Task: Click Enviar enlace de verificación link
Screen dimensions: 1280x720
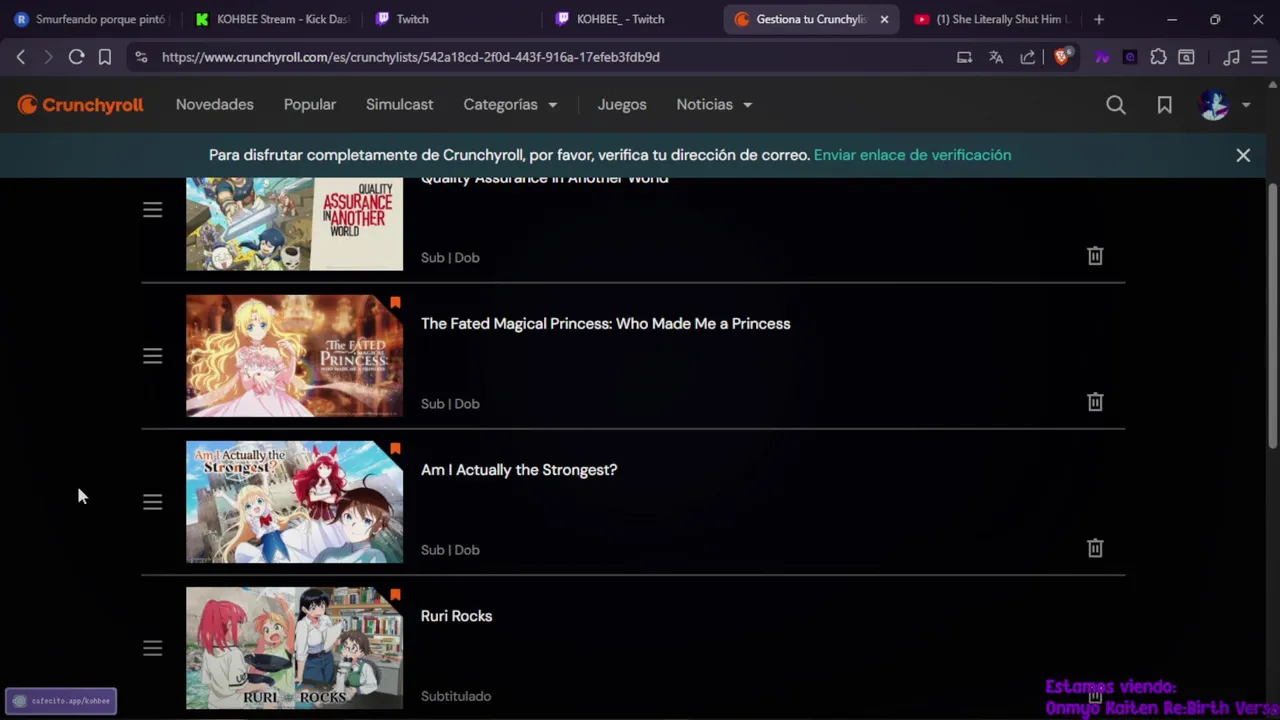Action: tap(912, 155)
